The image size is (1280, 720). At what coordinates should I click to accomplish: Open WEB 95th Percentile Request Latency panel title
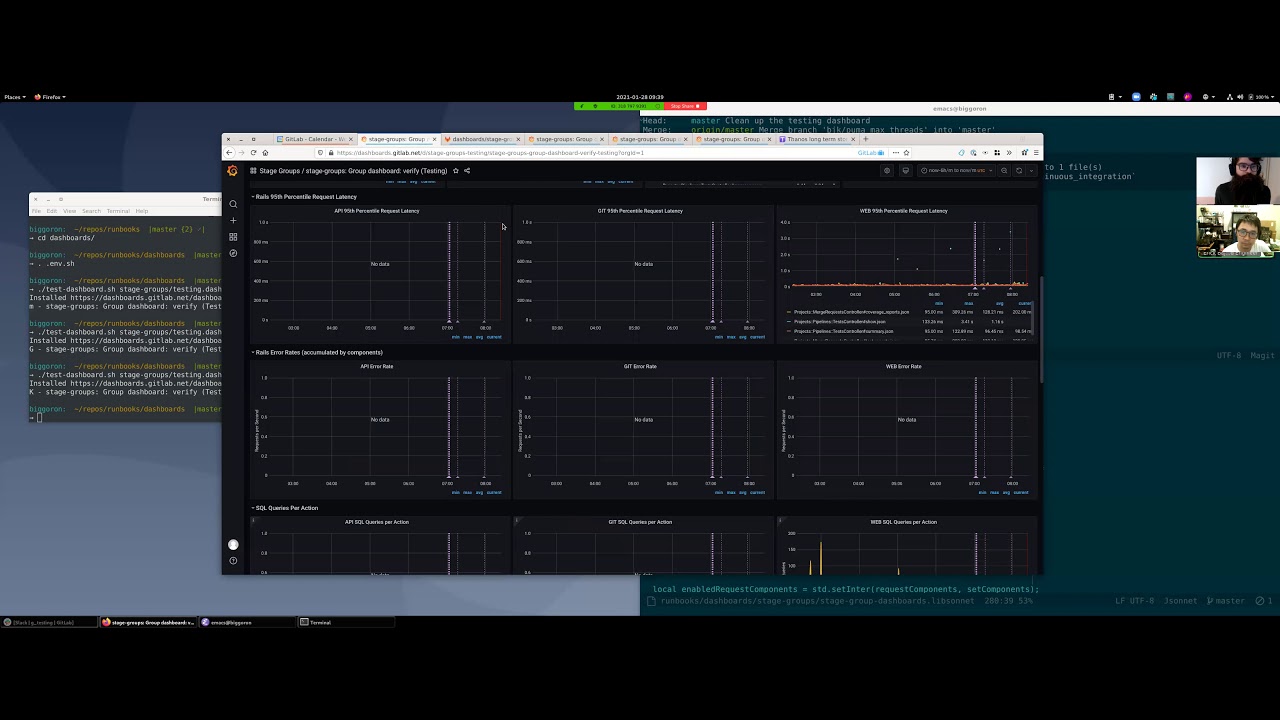(904, 211)
